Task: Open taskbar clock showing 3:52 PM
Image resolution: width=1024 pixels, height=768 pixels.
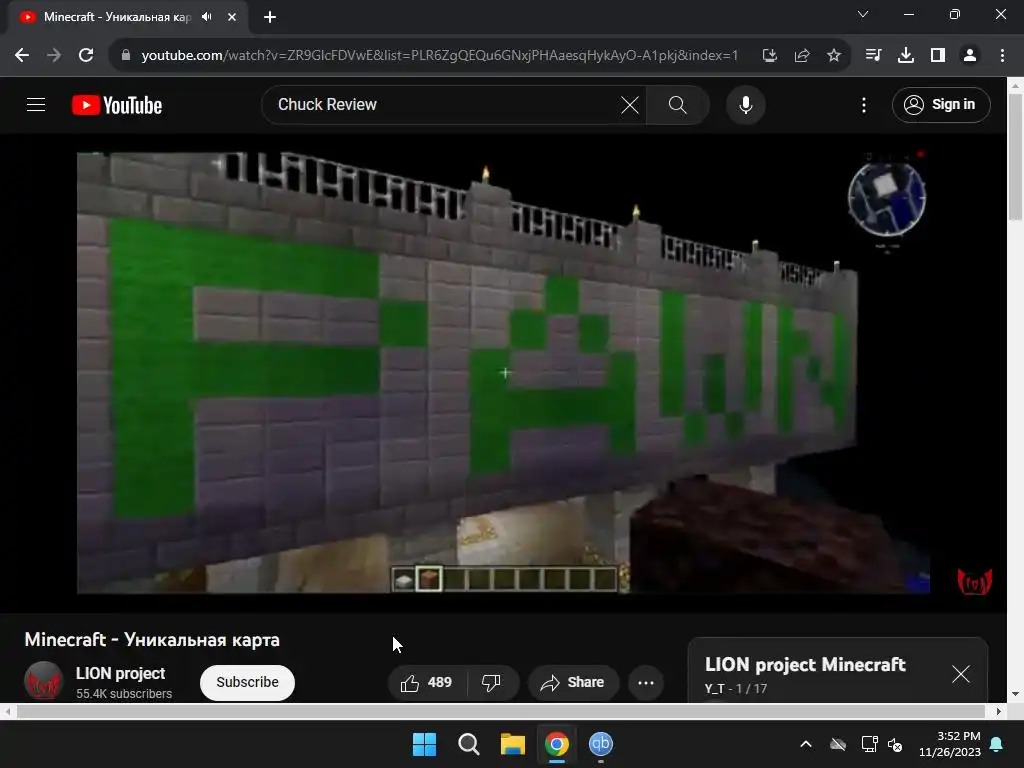Action: click(x=950, y=744)
